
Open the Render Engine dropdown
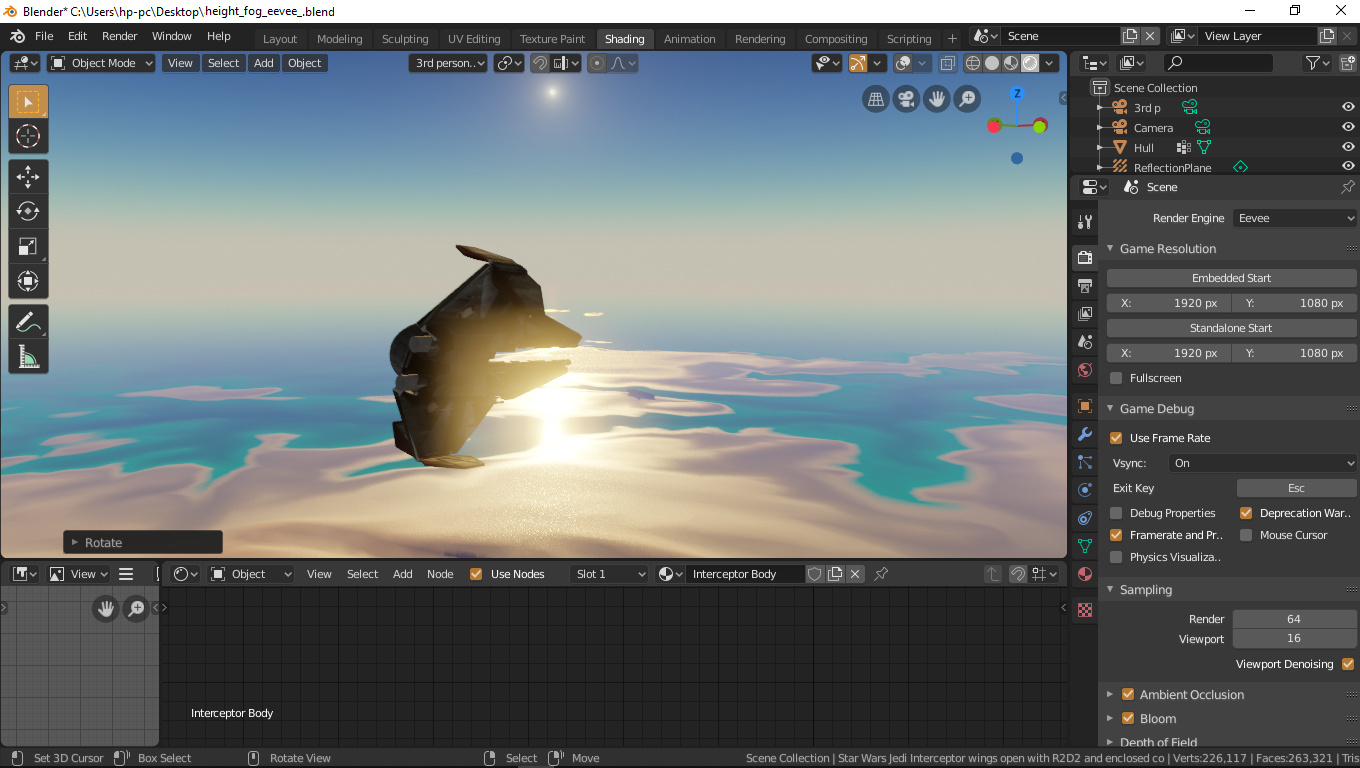1294,218
